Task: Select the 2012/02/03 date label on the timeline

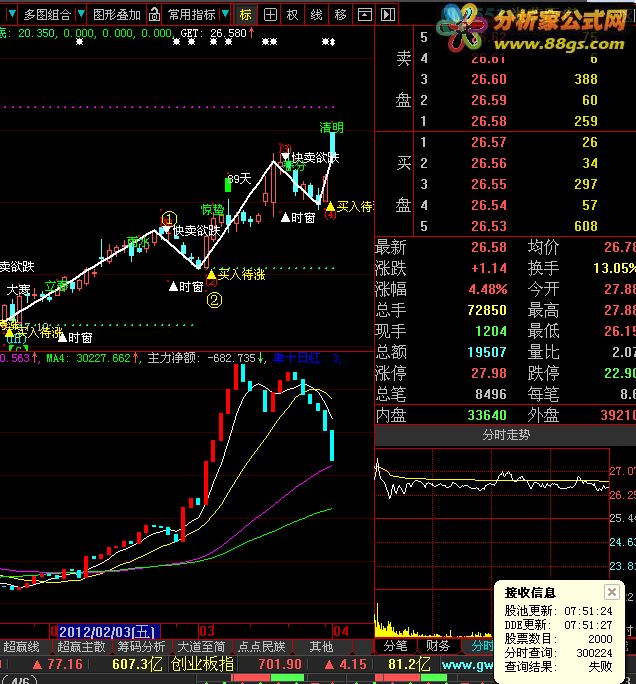Action: point(109,631)
